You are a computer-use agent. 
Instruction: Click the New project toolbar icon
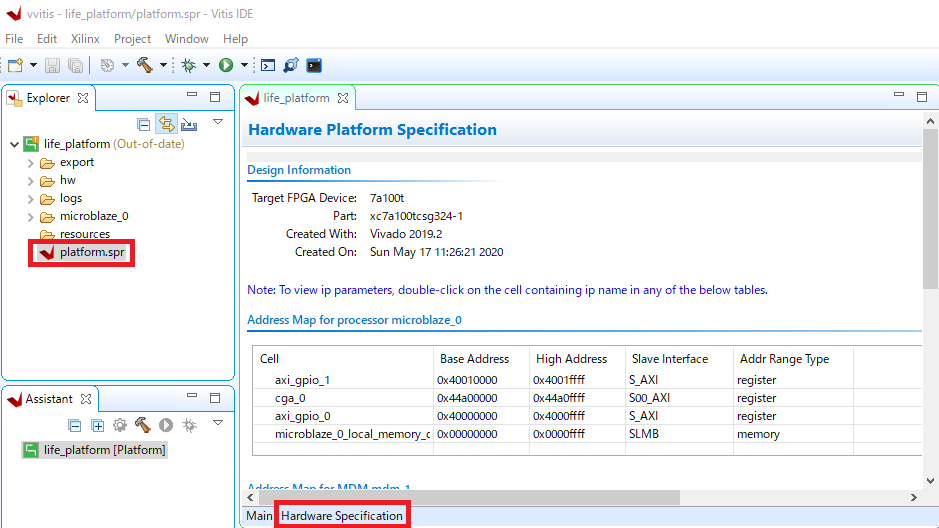16,65
